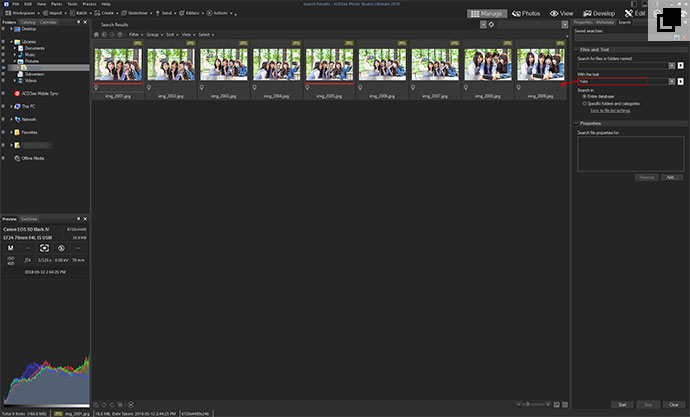Image resolution: width=690 pixels, height=417 pixels.
Task: Switch to Photos mode
Action: click(x=526, y=14)
